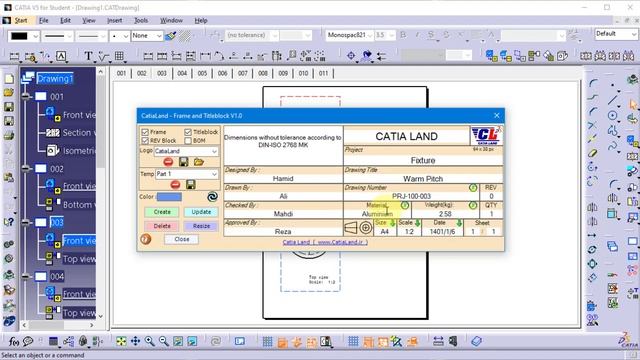The image size is (640, 360).
Task: Select the Text tool T icon
Action: pyautogui.click(x=88, y=56)
